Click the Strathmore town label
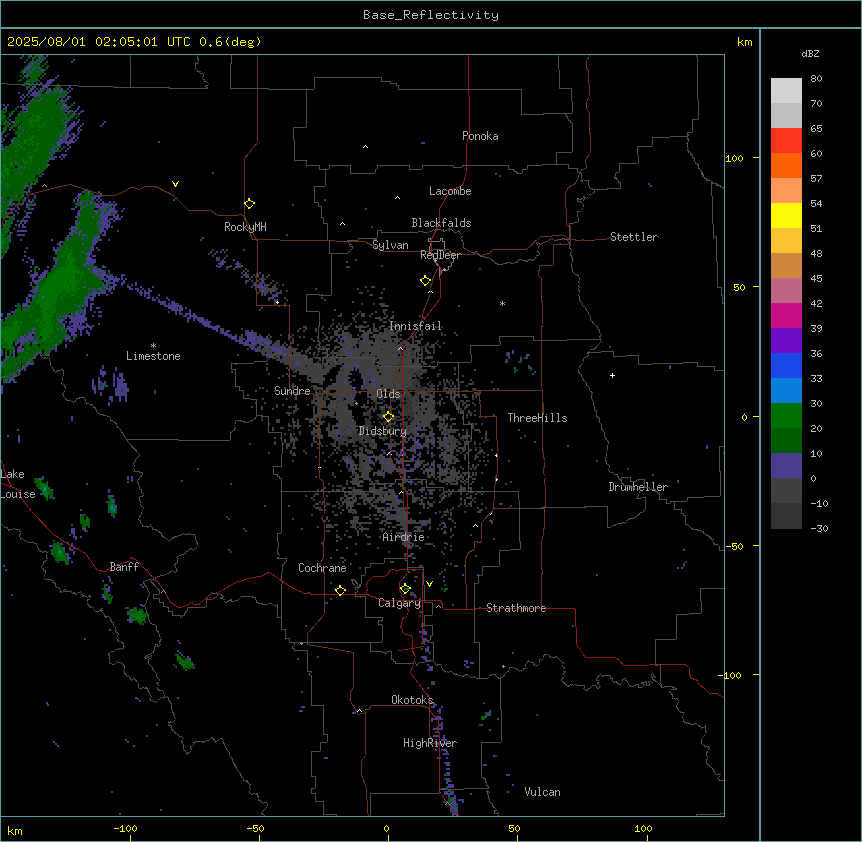The width and height of the screenshot is (862, 842). coord(516,608)
